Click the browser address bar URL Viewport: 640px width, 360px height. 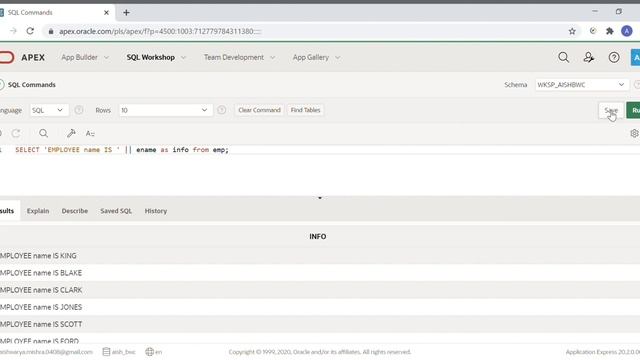tap(160, 31)
